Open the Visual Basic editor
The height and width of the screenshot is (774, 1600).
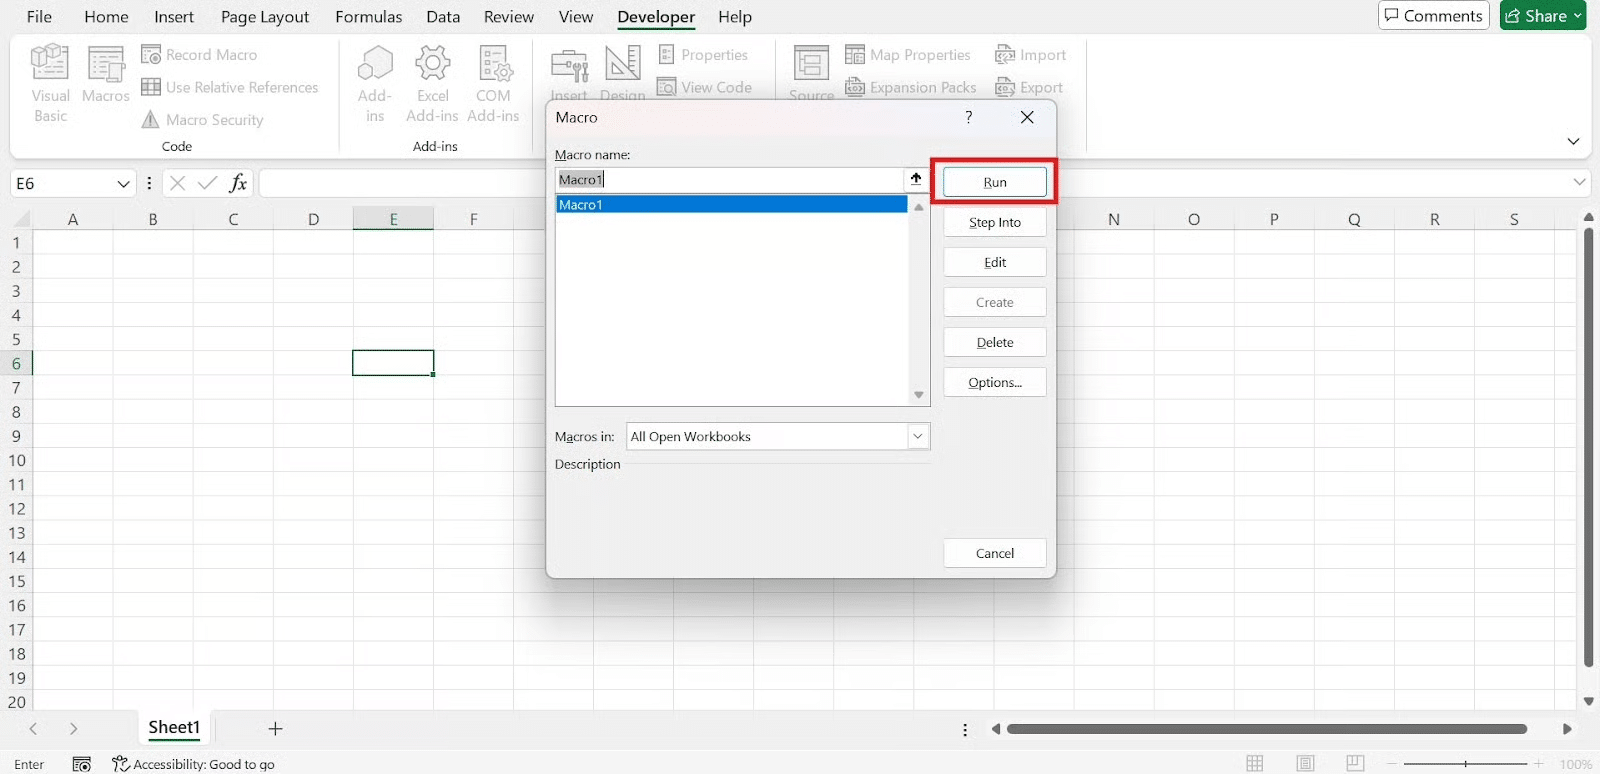(x=50, y=84)
